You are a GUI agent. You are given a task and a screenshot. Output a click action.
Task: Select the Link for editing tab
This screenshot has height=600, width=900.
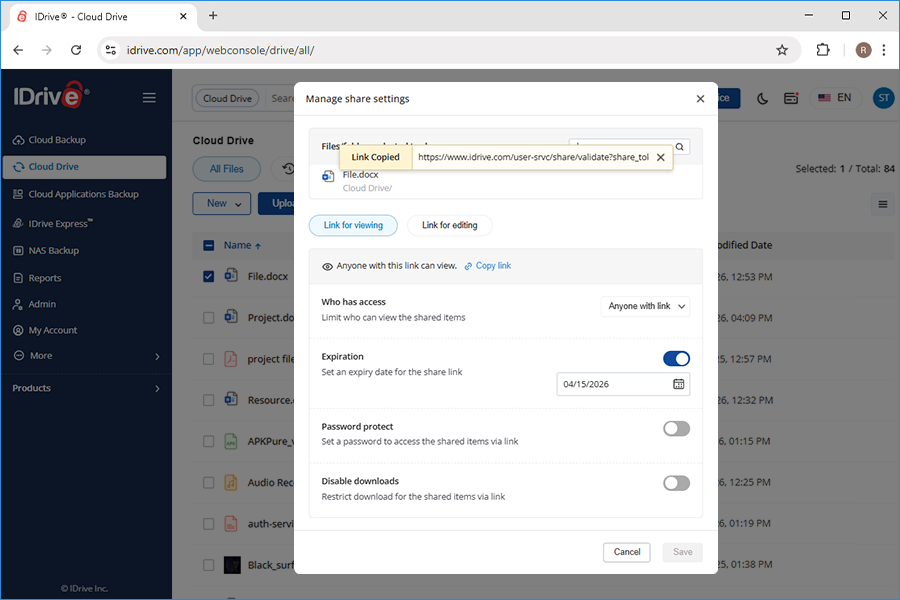(x=449, y=225)
